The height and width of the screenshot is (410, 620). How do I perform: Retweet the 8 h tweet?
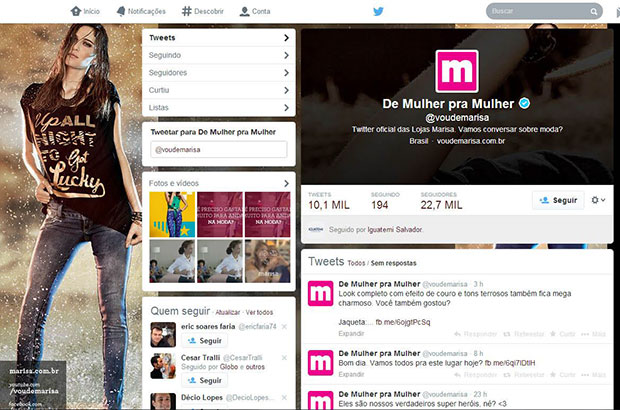coord(524,374)
